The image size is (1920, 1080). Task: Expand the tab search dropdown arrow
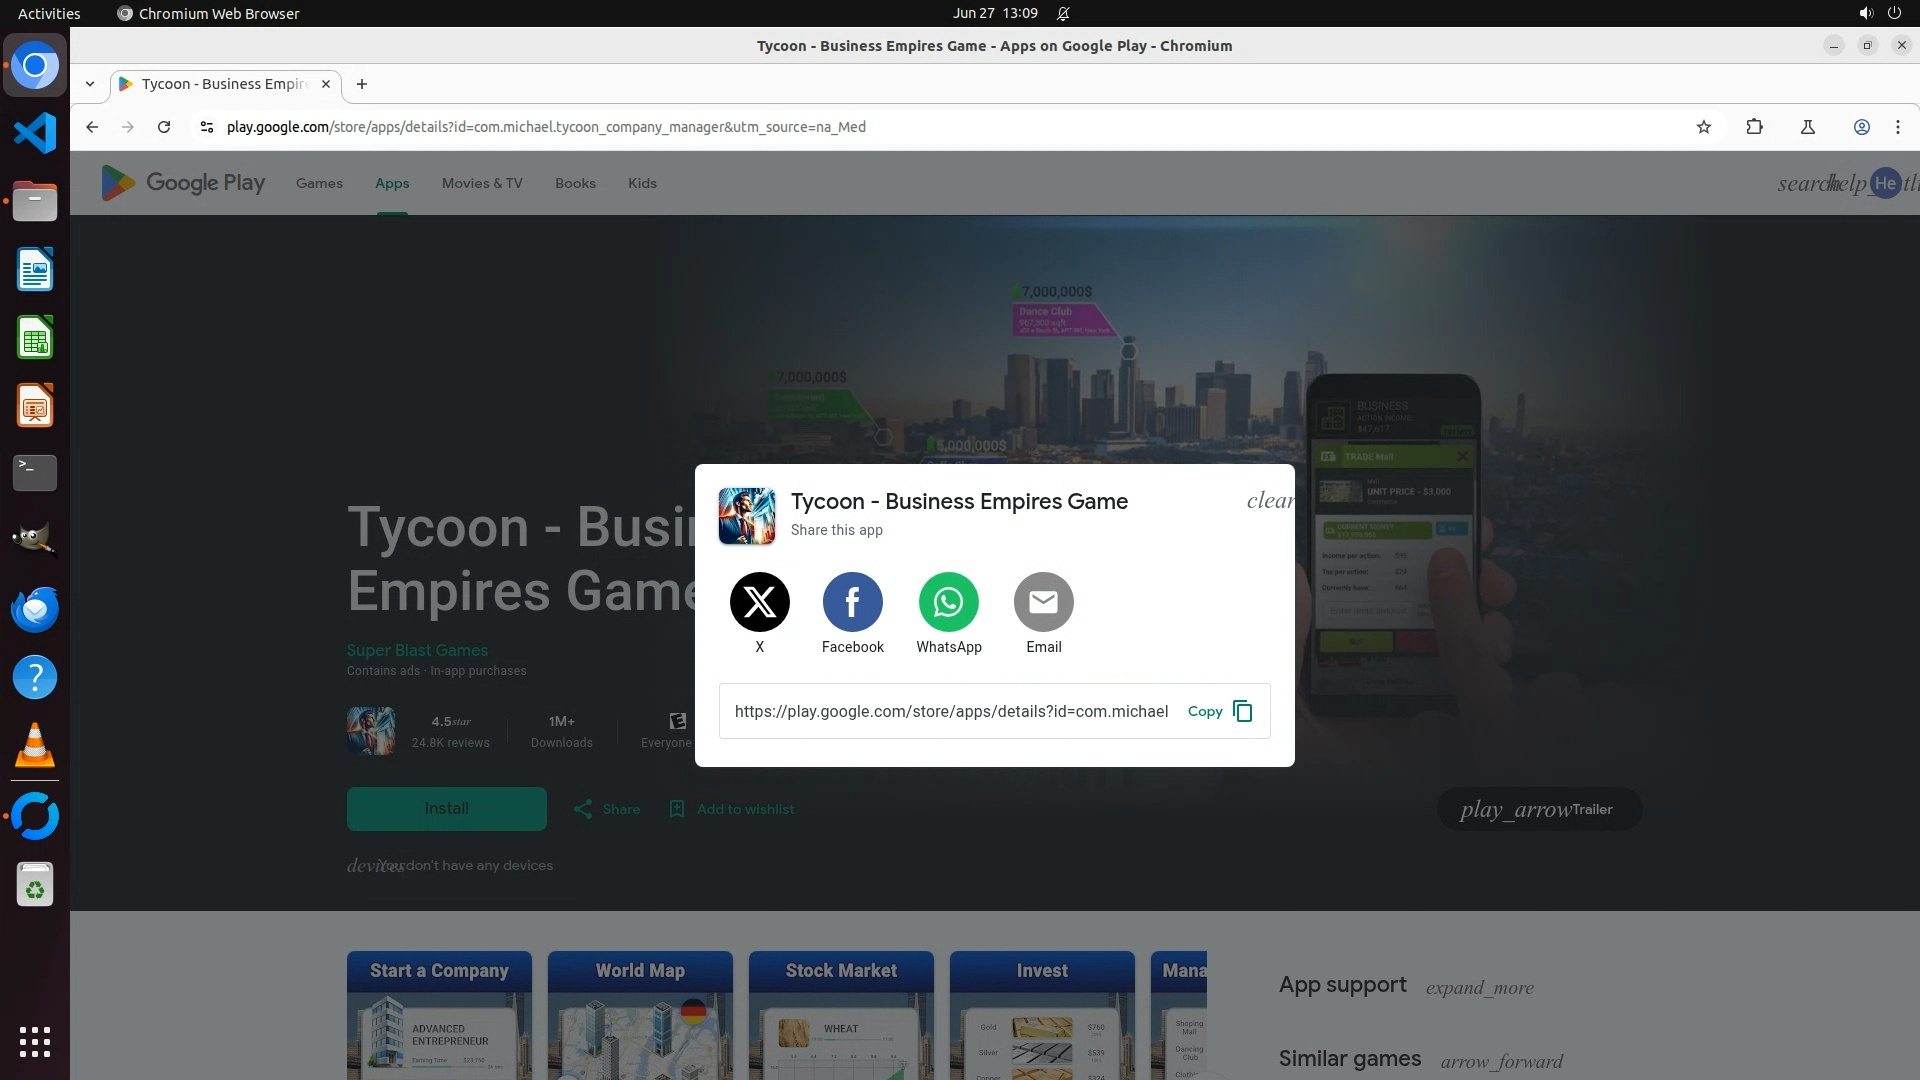click(90, 84)
